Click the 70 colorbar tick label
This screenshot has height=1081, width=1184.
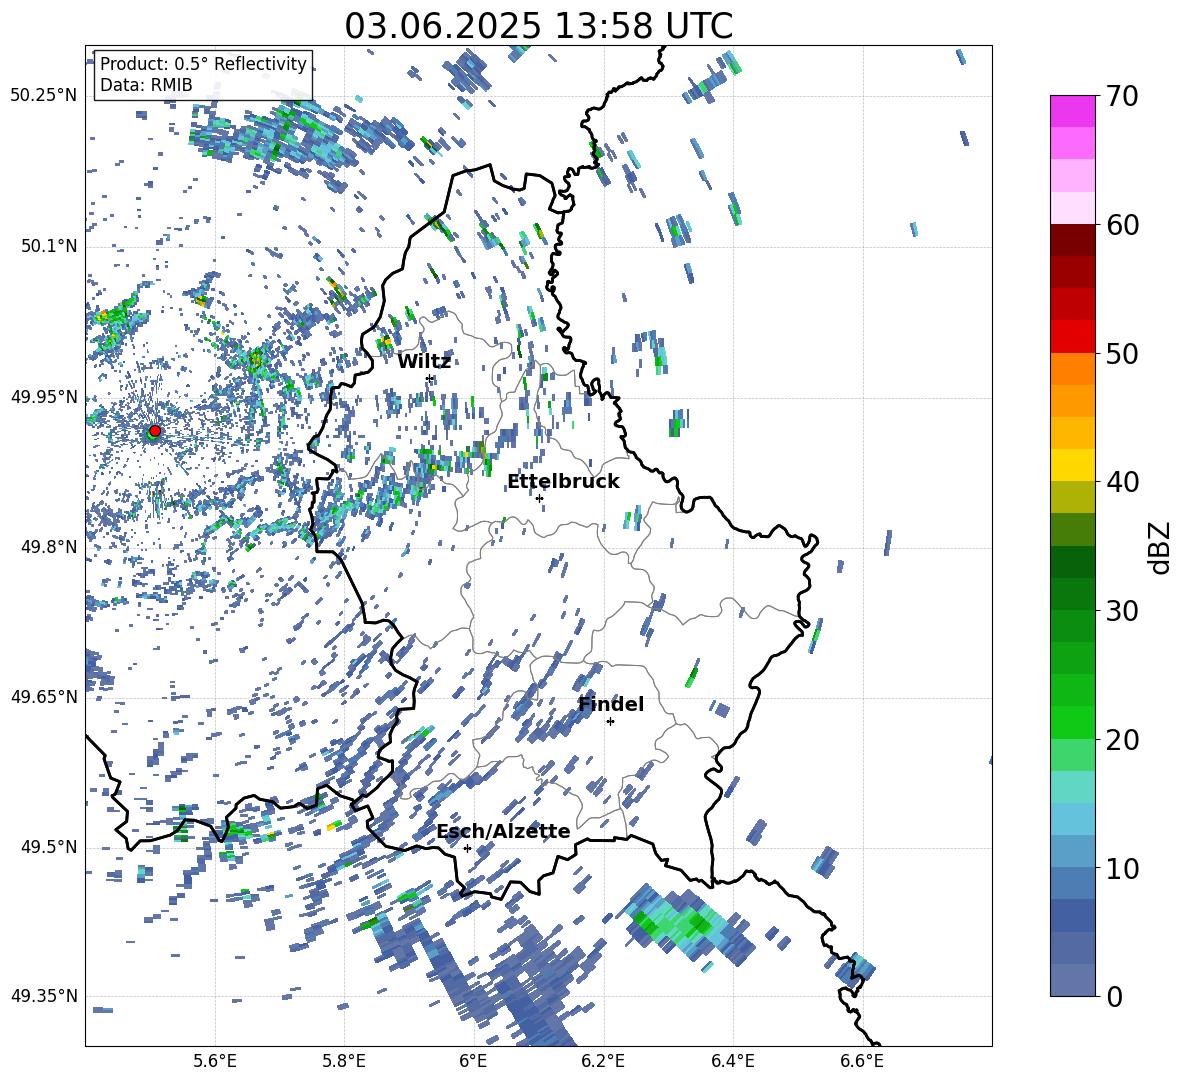point(1122,96)
